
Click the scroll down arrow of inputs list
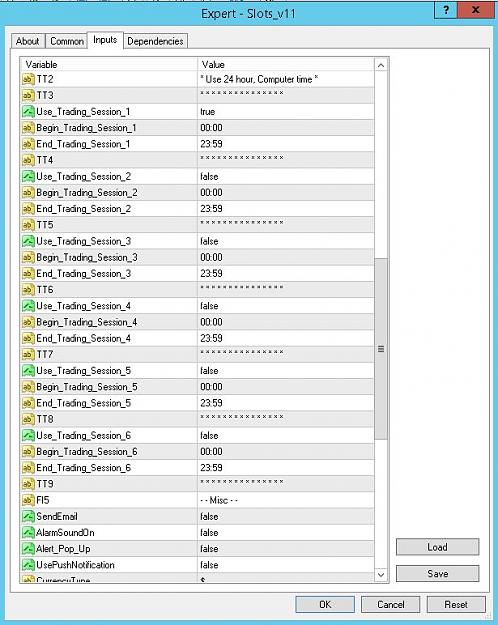tap(381, 574)
